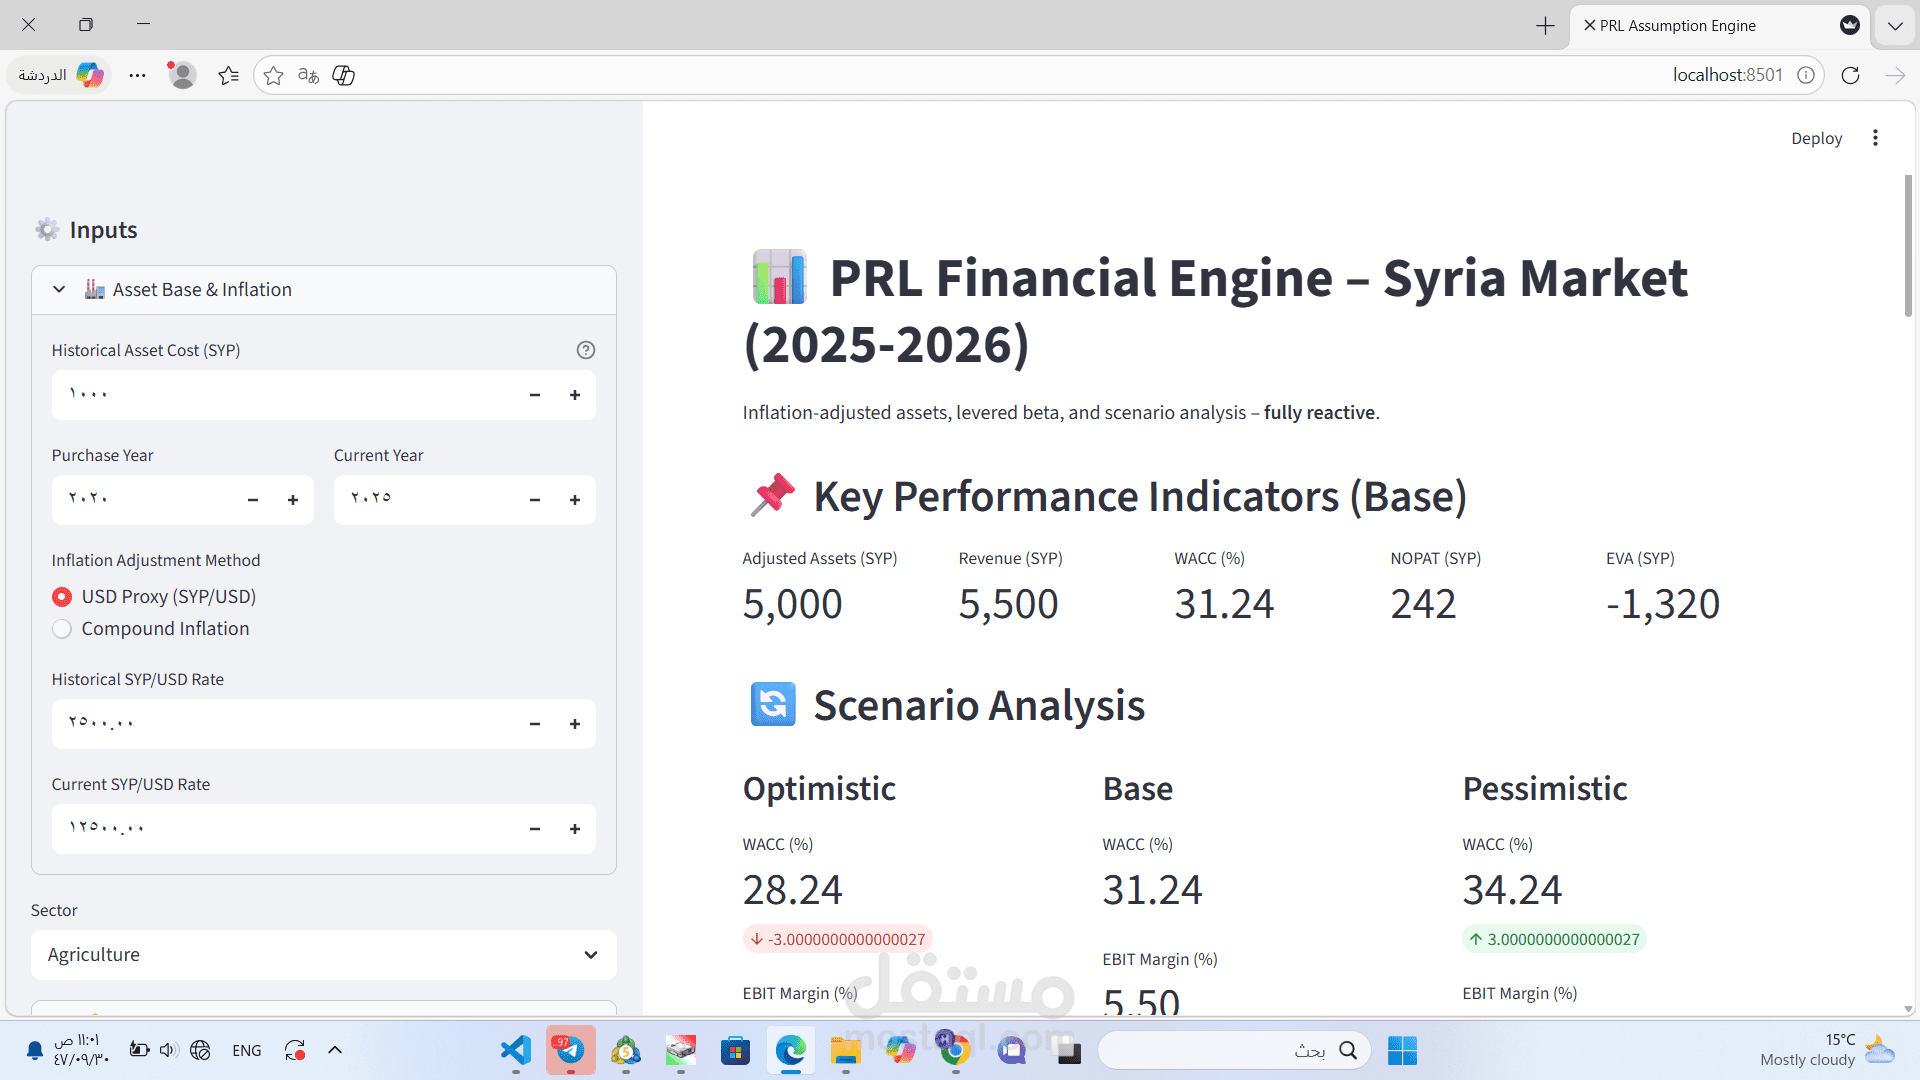
Task: Open Task View from the taskbar
Action: [x=1068, y=1050]
